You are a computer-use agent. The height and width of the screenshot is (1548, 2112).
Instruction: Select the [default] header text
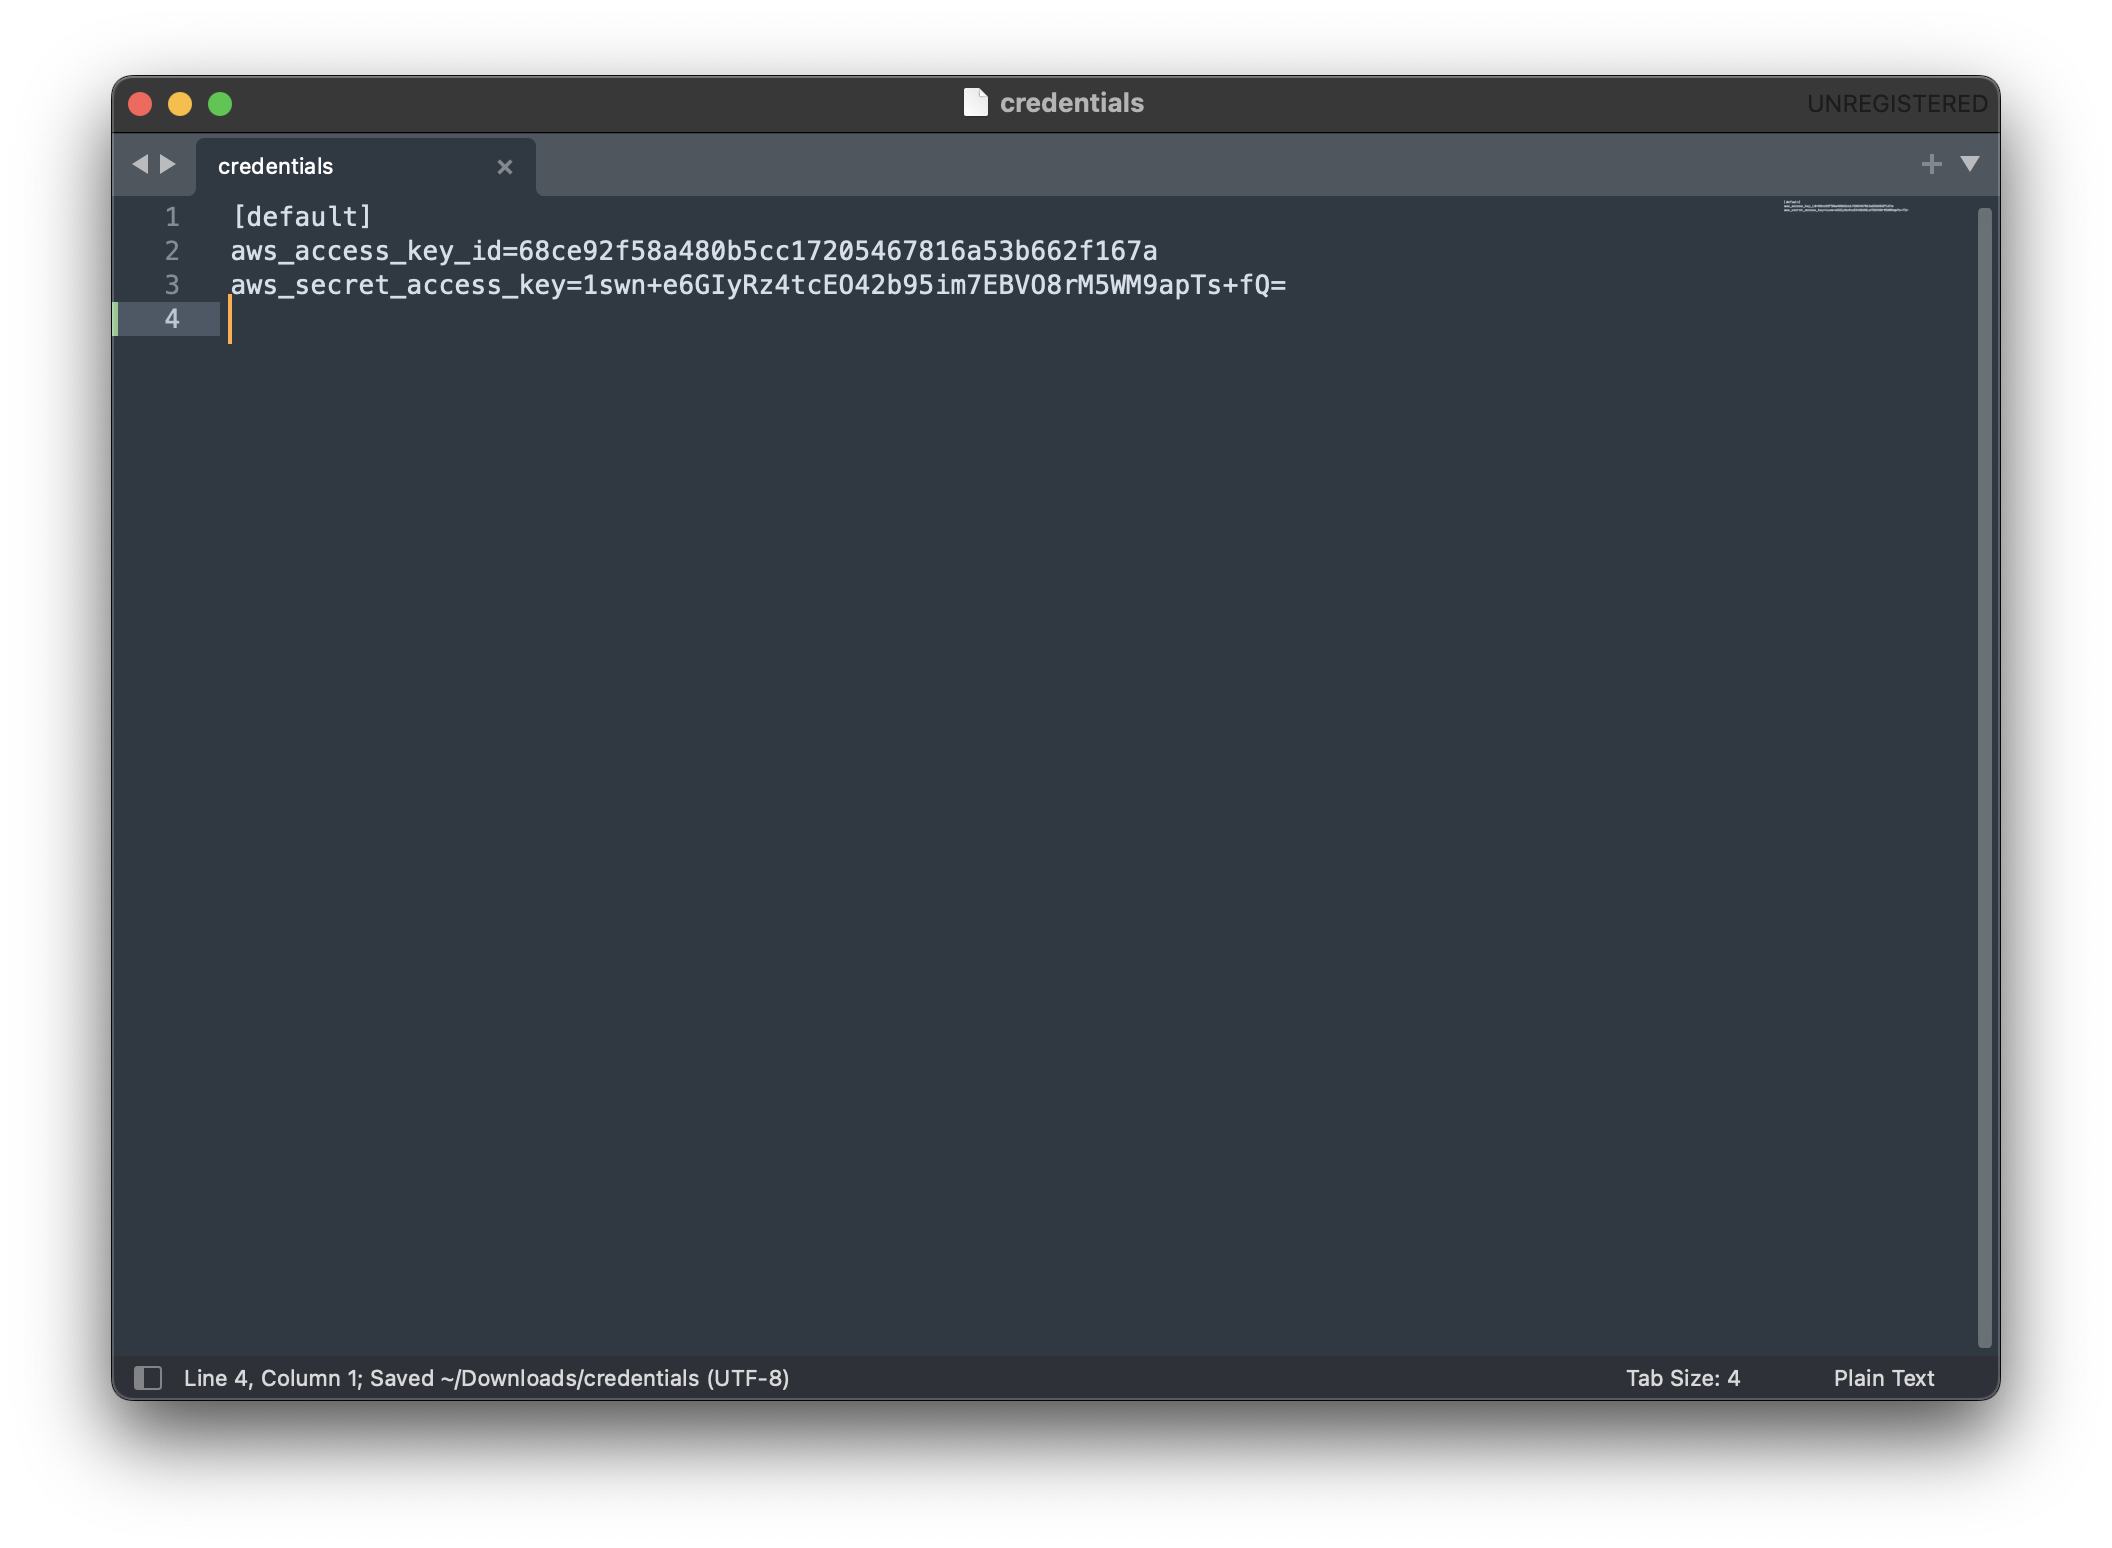tap(300, 216)
